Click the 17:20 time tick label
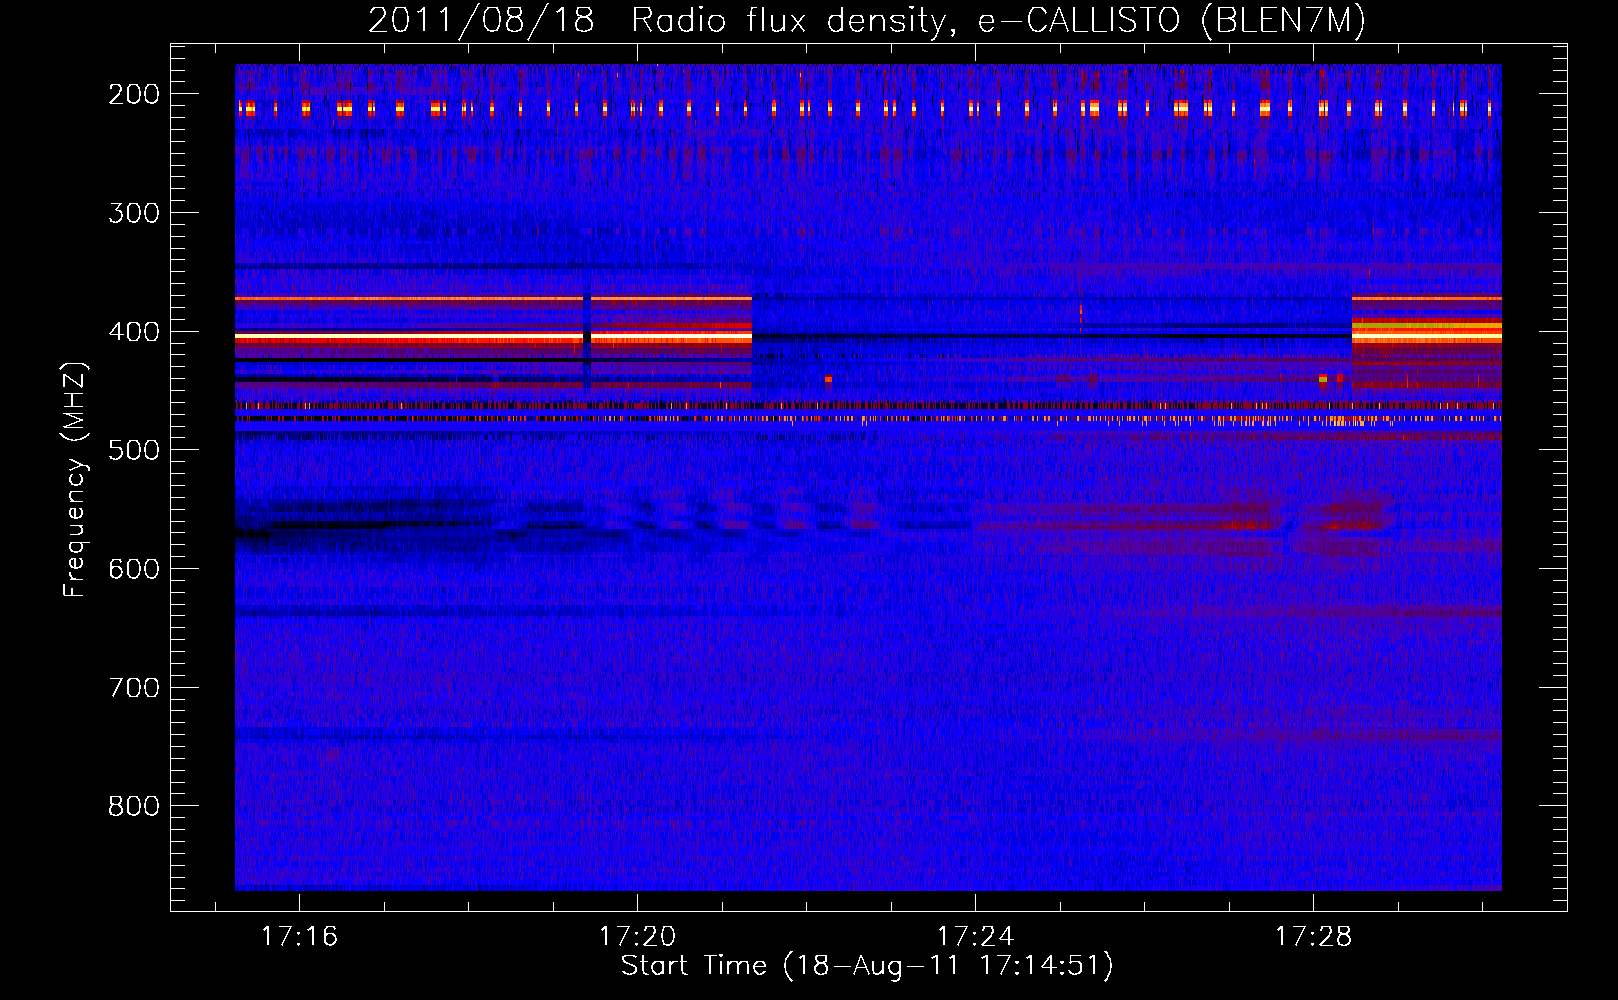 pyautogui.click(x=638, y=937)
